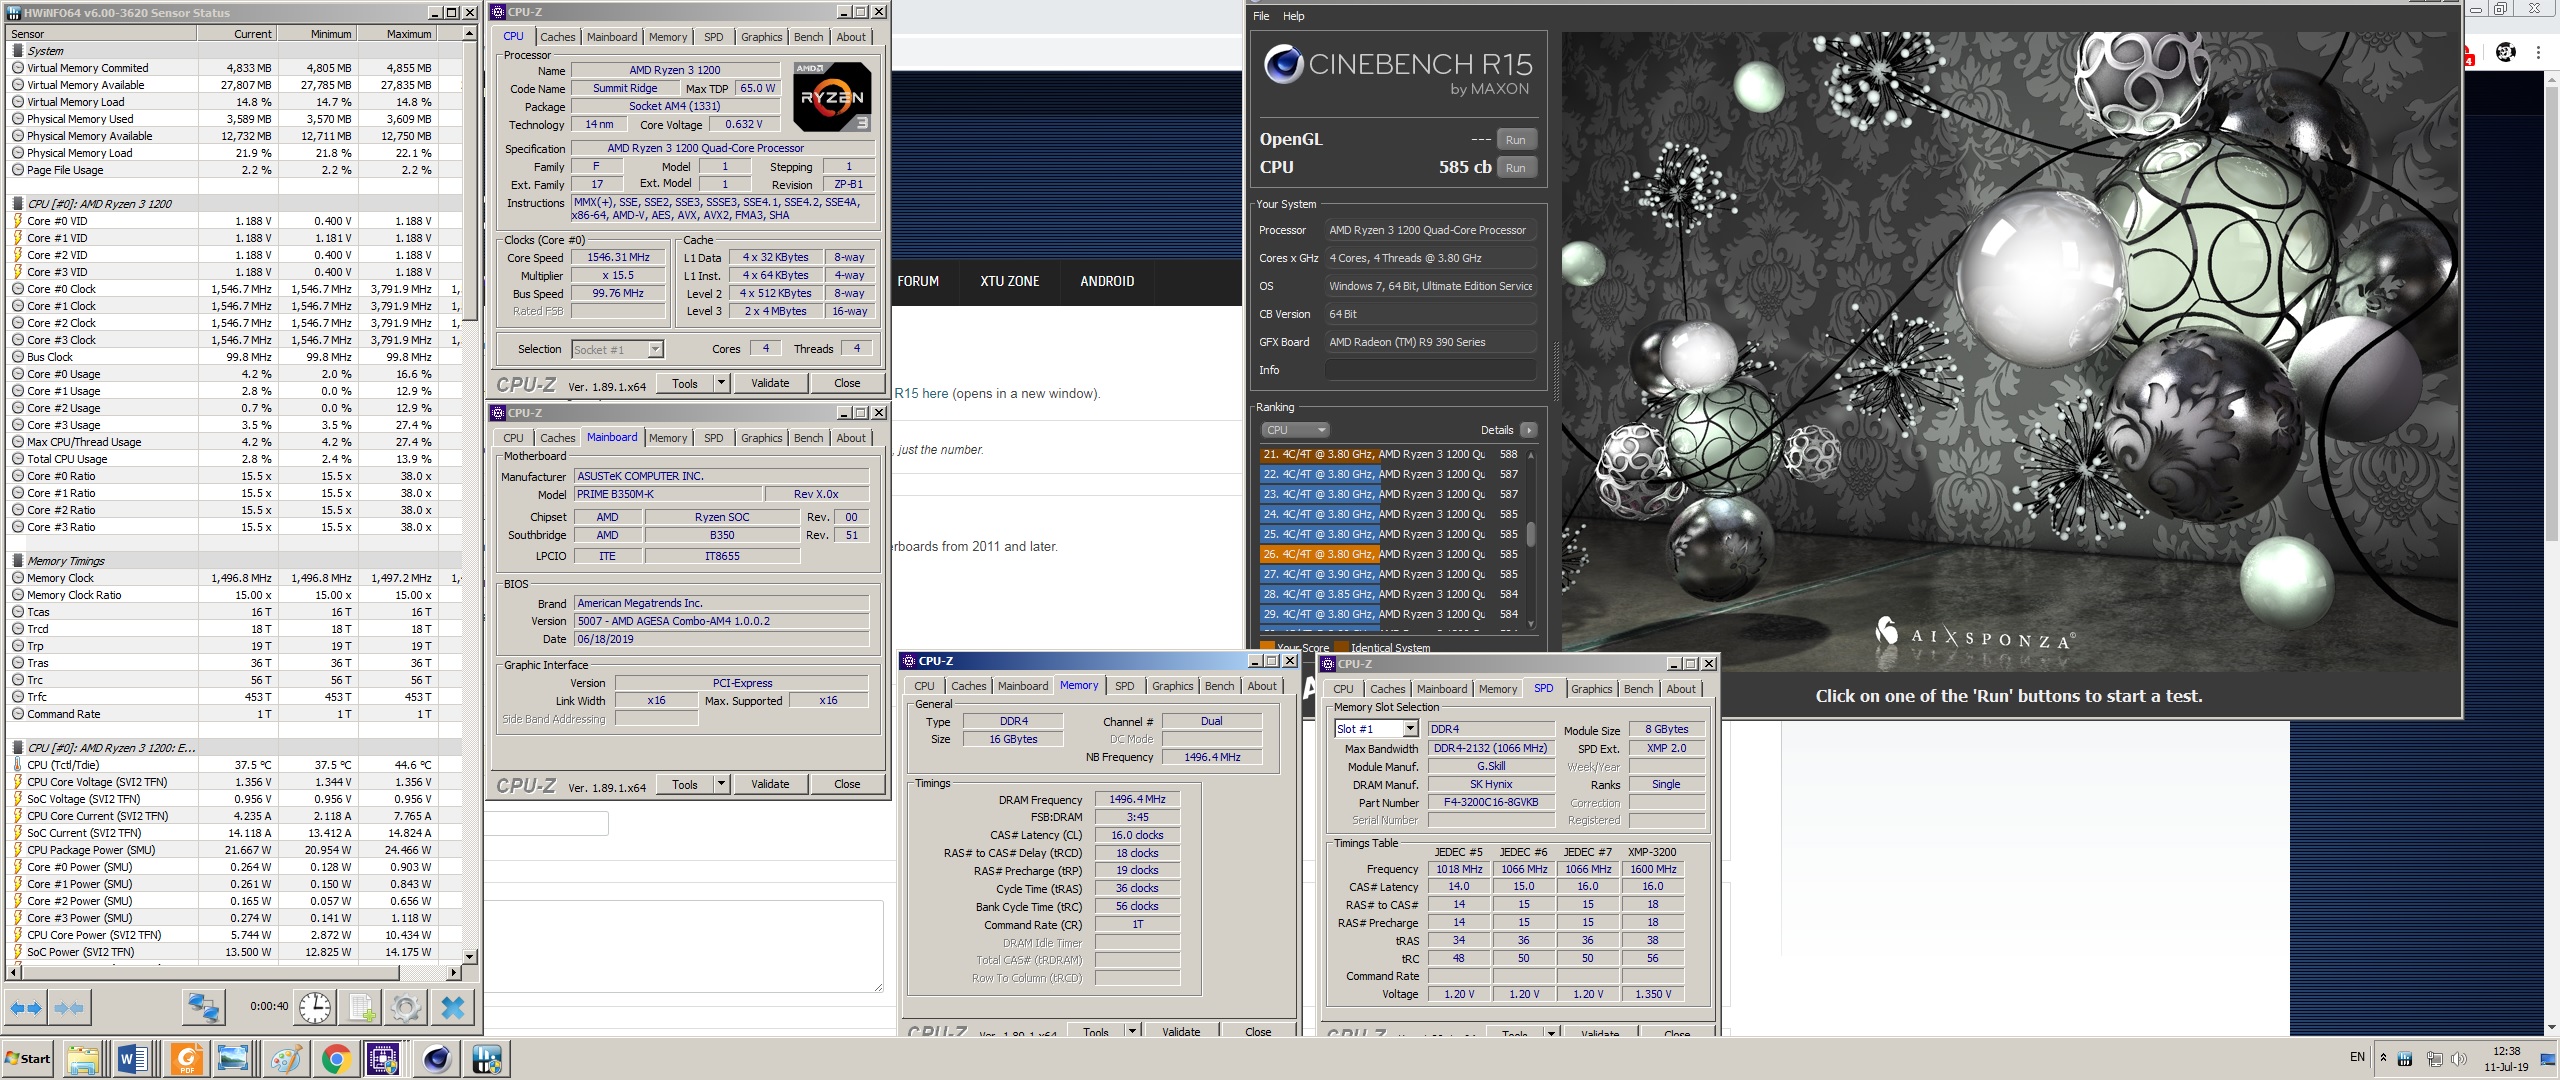Click Cinebench Info input field
2560x1080 pixels.
(1430, 370)
